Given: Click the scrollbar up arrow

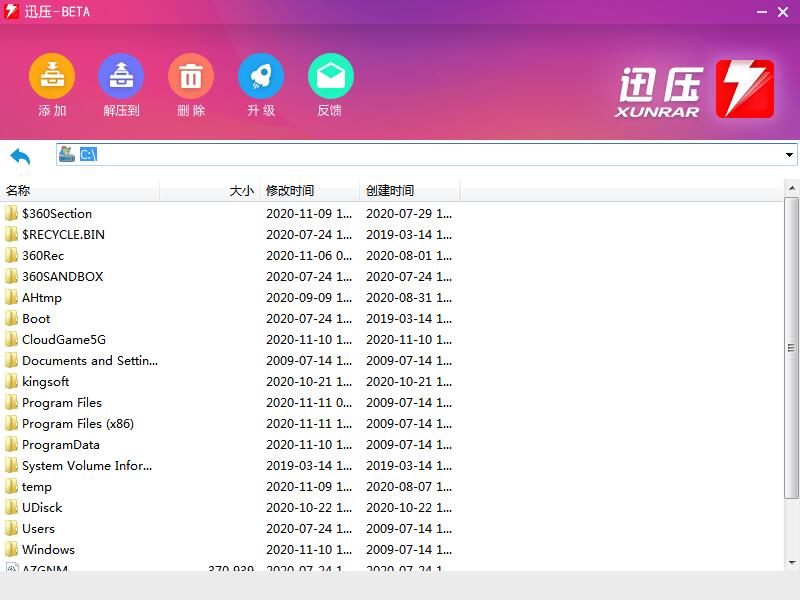Looking at the screenshot, I should (791, 188).
